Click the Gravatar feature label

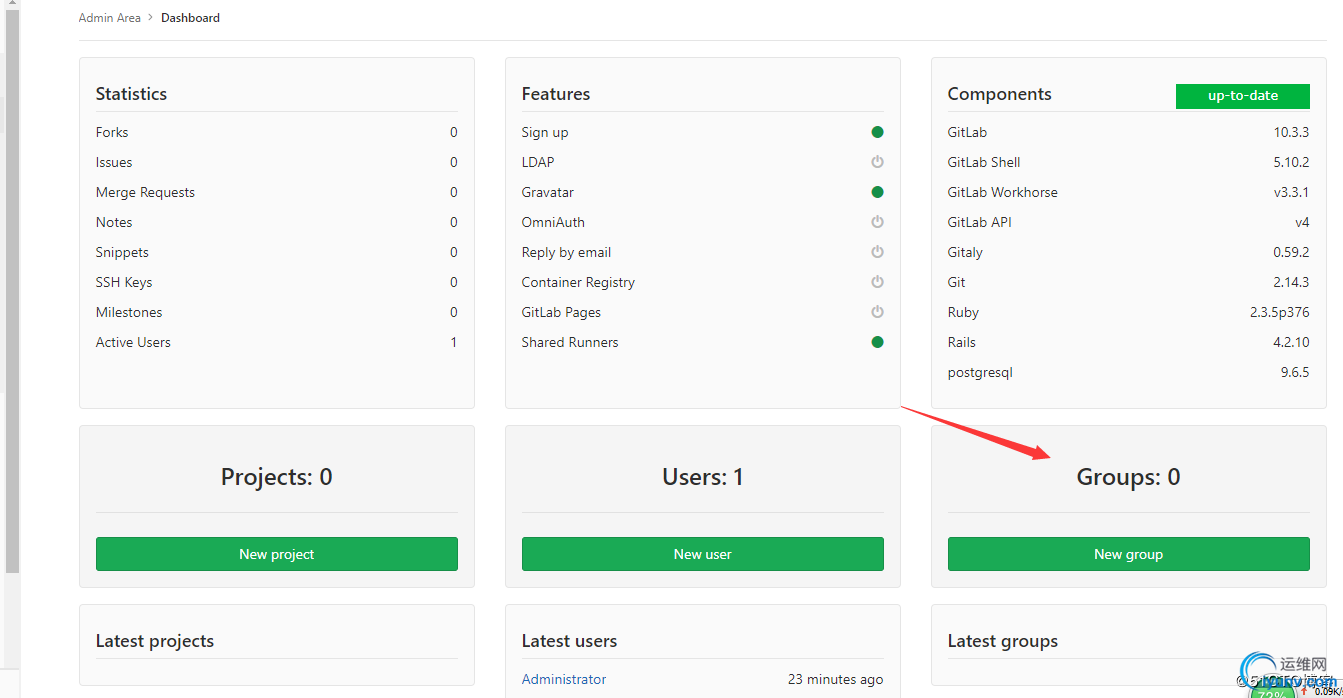tap(548, 192)
